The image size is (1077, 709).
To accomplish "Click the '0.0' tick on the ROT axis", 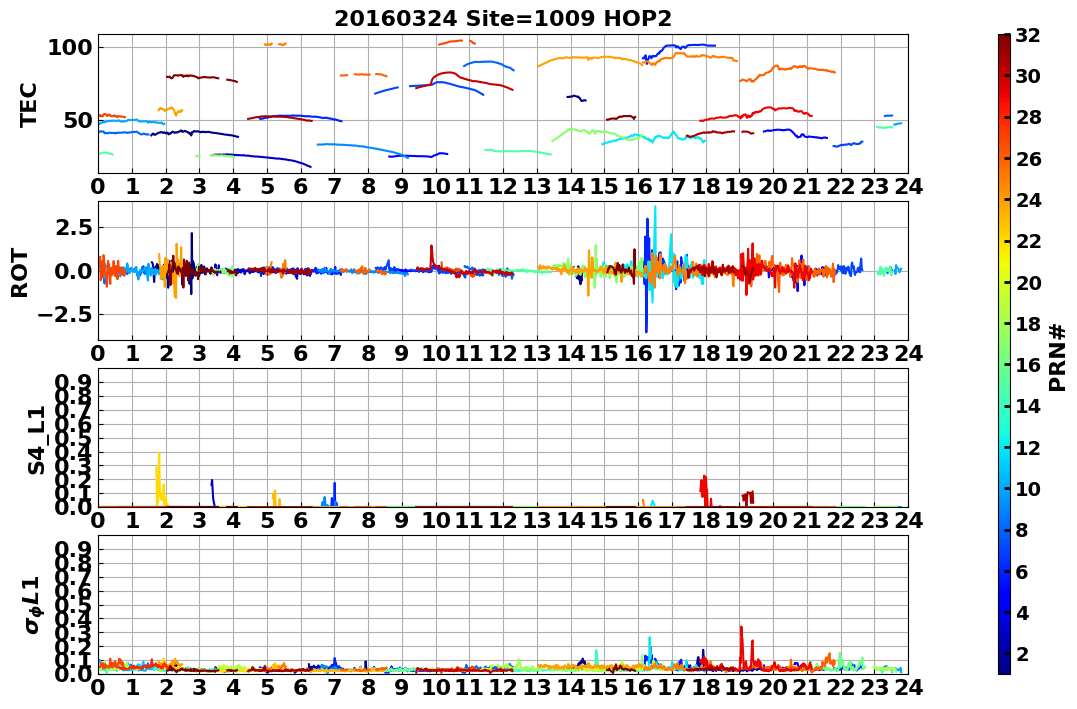I will 73,271.
